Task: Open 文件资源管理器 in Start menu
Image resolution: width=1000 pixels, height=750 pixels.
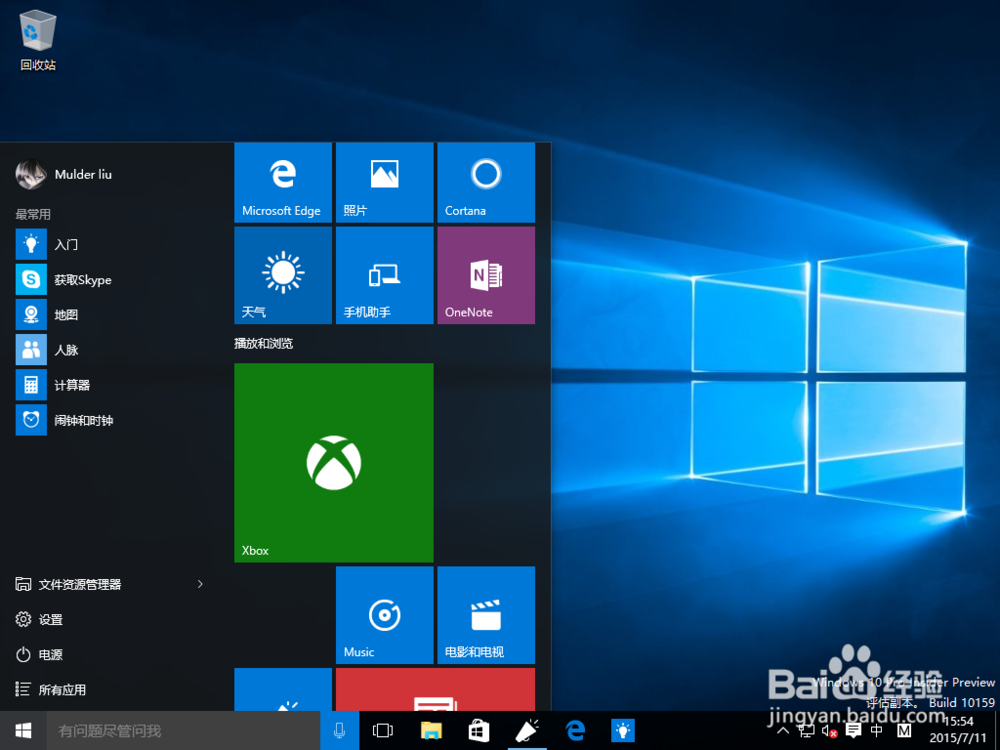Action: 80,584
